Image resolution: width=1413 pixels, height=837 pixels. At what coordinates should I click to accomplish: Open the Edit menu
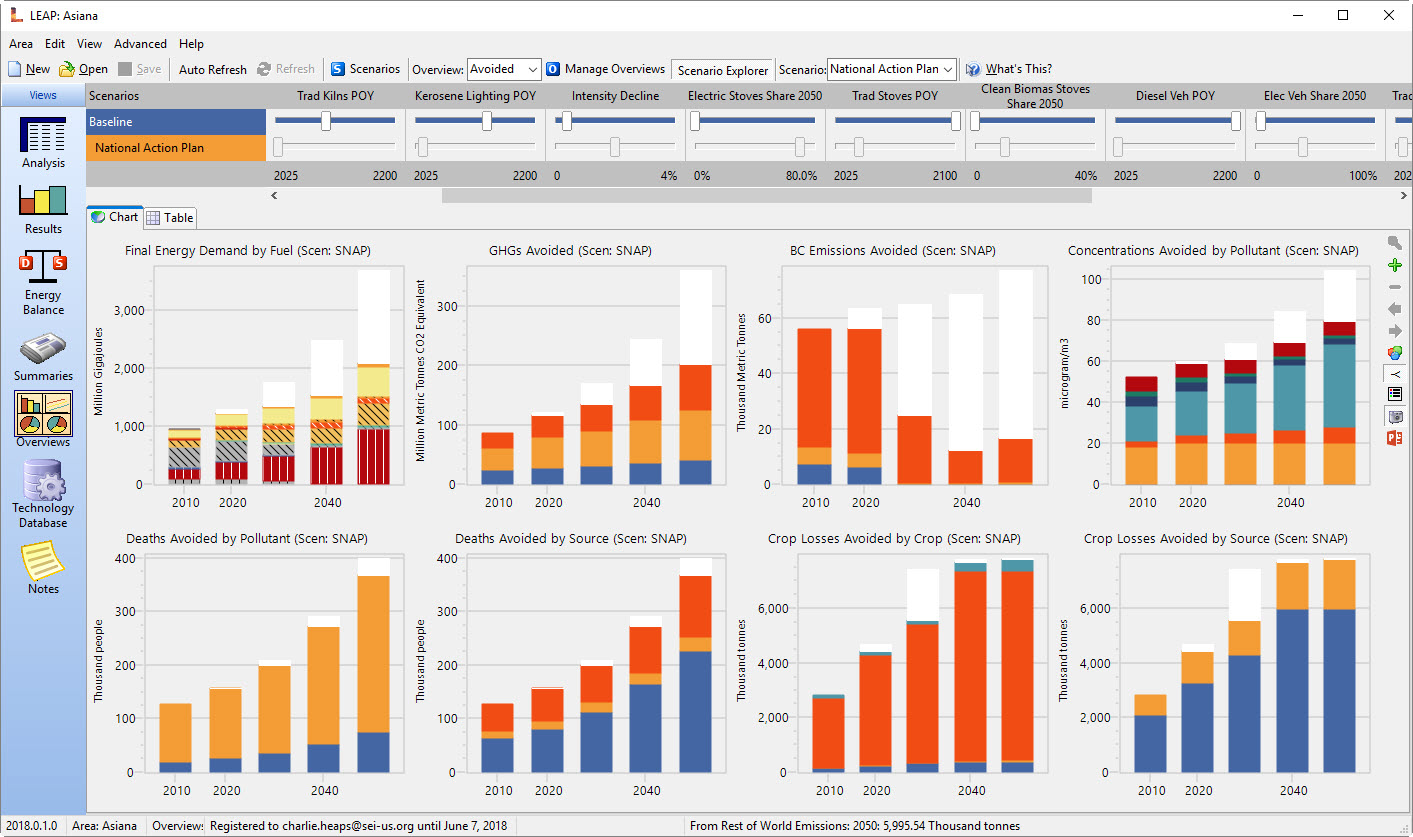[x=55, y=44]
